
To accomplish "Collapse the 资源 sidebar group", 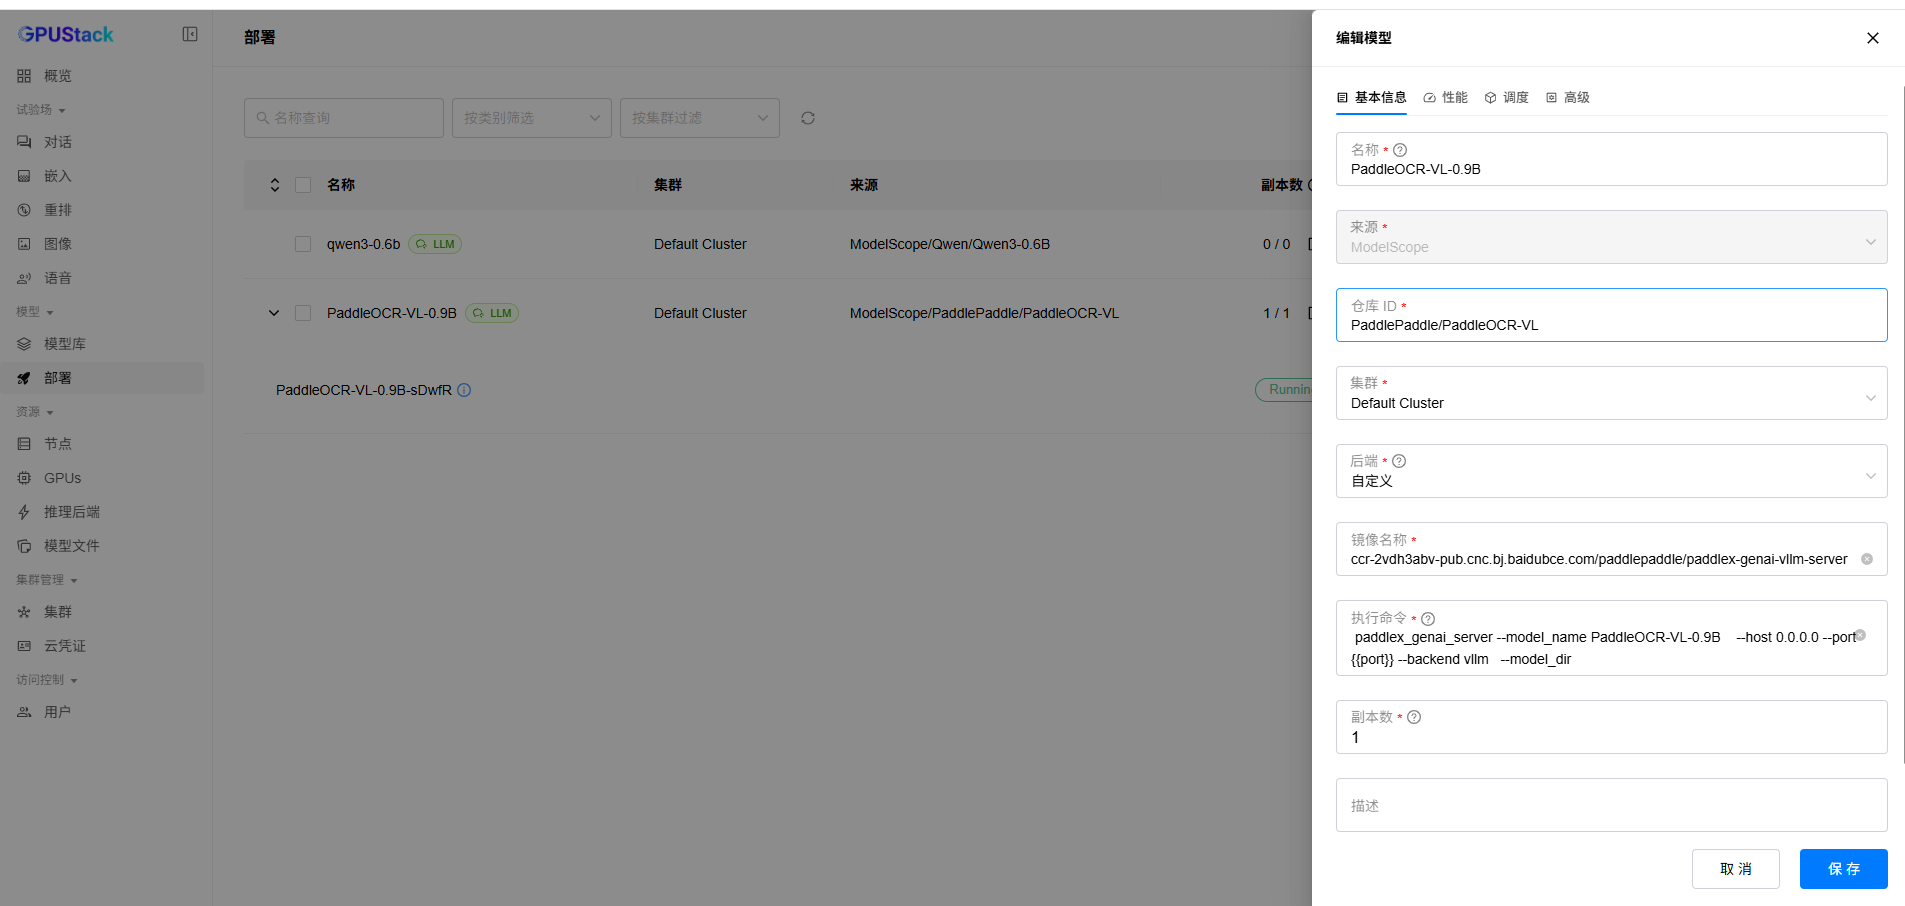I will (x=35, y=412).
